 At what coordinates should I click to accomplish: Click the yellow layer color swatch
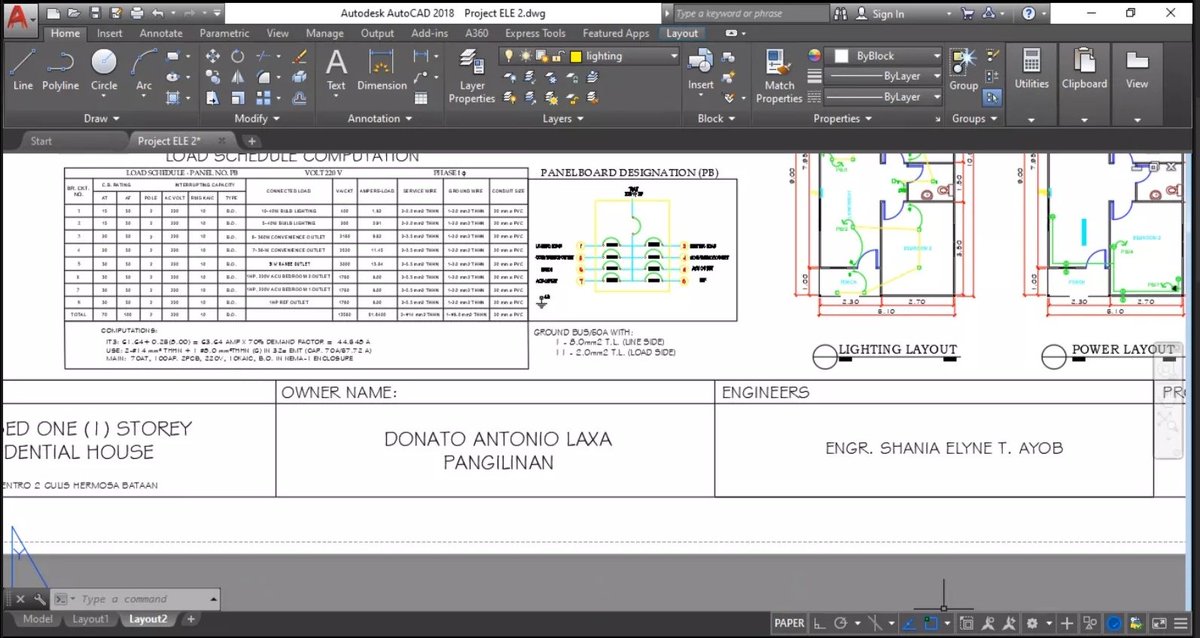576,56
